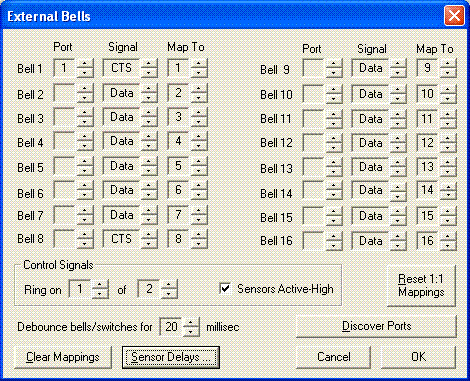Viewport: 470px width, 381px height.
Task: Confirm settings with OK button
Action: [x=418, y=357]
